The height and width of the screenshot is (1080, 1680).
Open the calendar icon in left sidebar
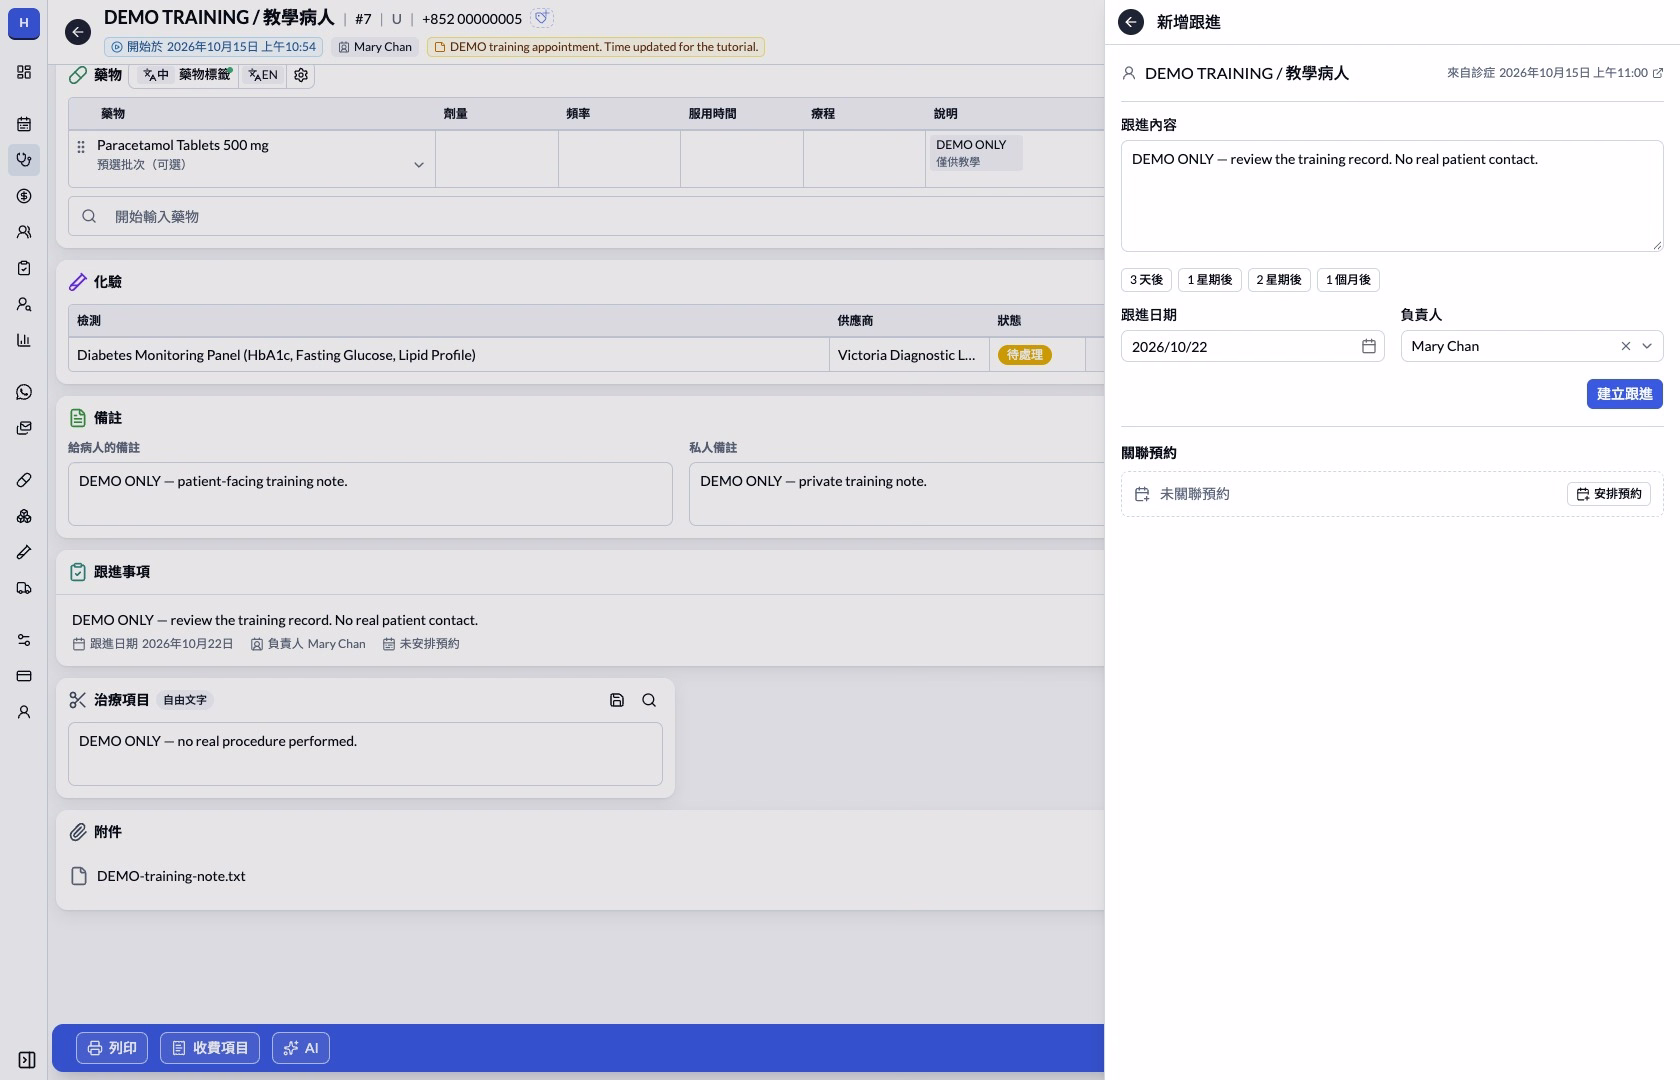click(24, 124)
